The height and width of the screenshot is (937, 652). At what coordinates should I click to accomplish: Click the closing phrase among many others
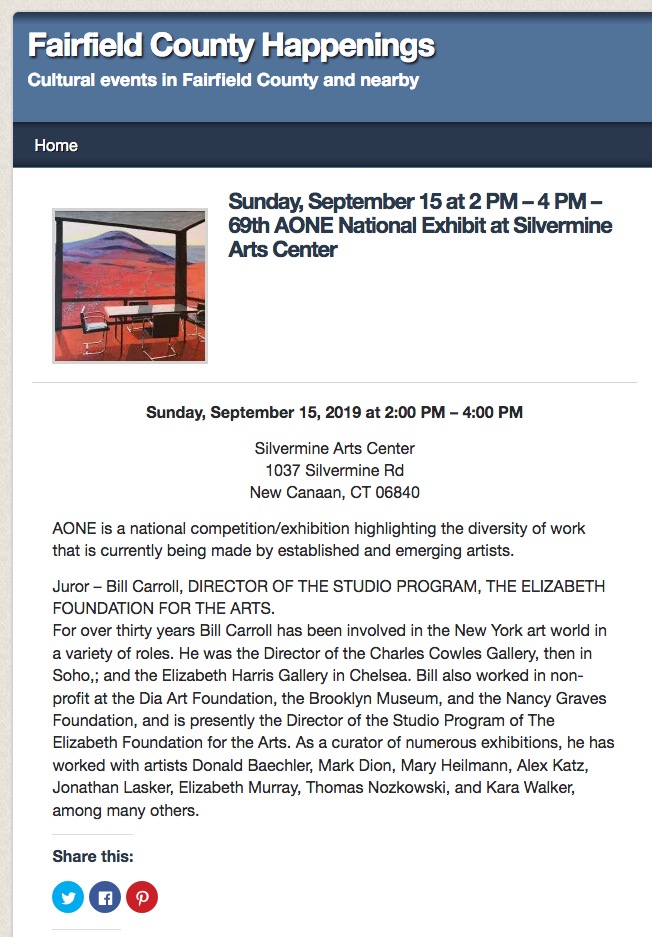pyautogui.click(x=125, y=811)
